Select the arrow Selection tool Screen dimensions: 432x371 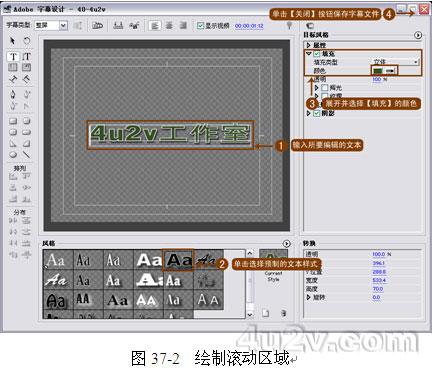13,41
